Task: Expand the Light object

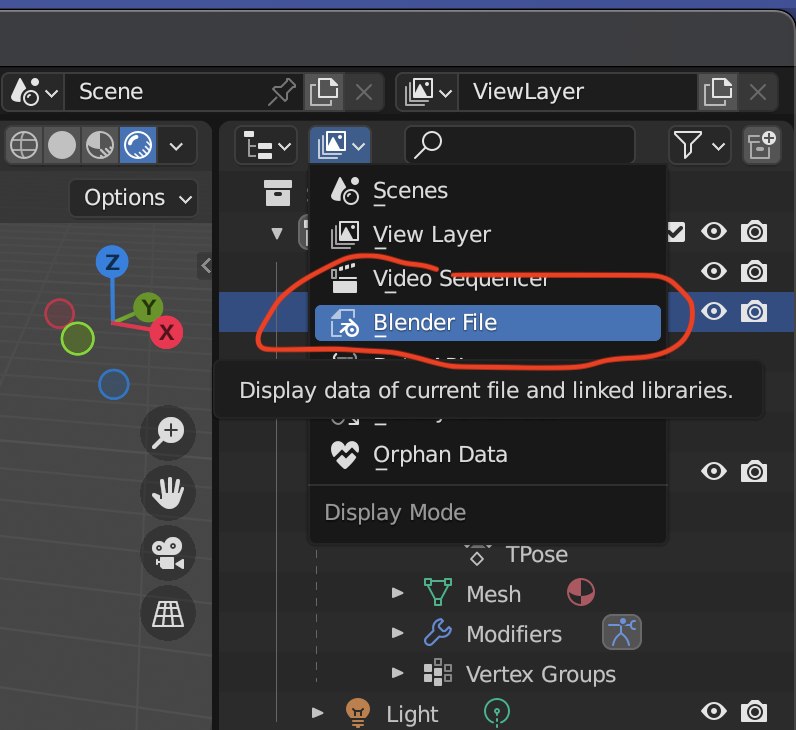Action: click(318, 713)
